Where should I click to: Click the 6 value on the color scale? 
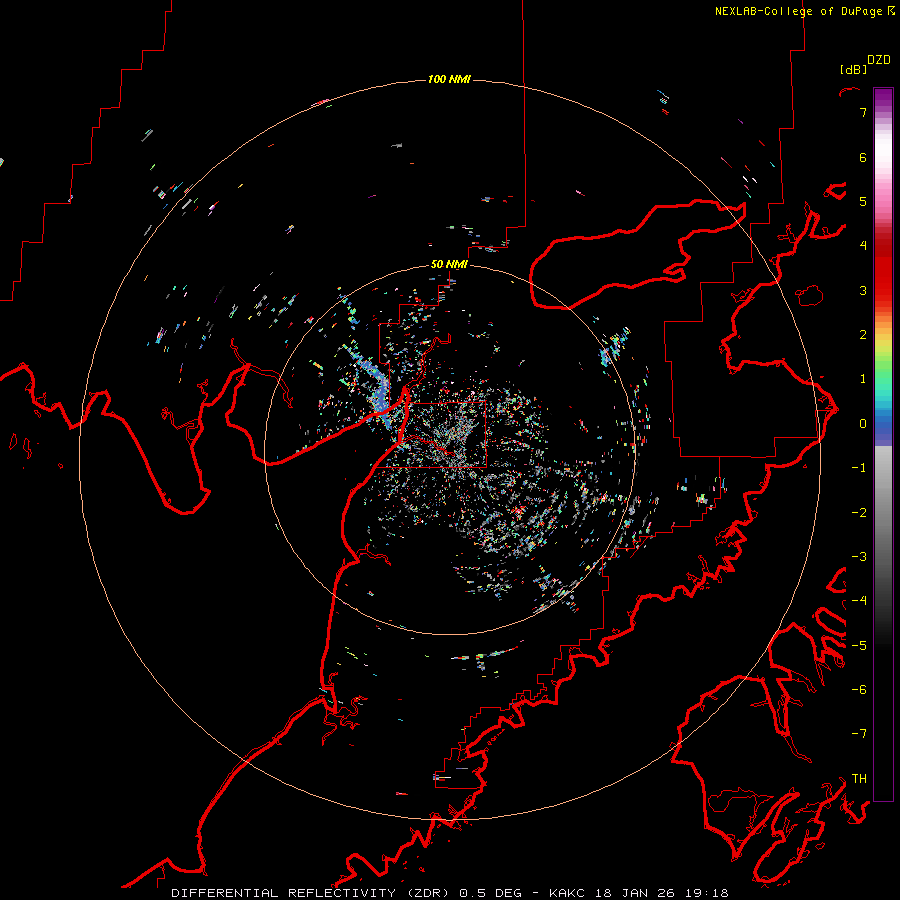click(863, 157)
